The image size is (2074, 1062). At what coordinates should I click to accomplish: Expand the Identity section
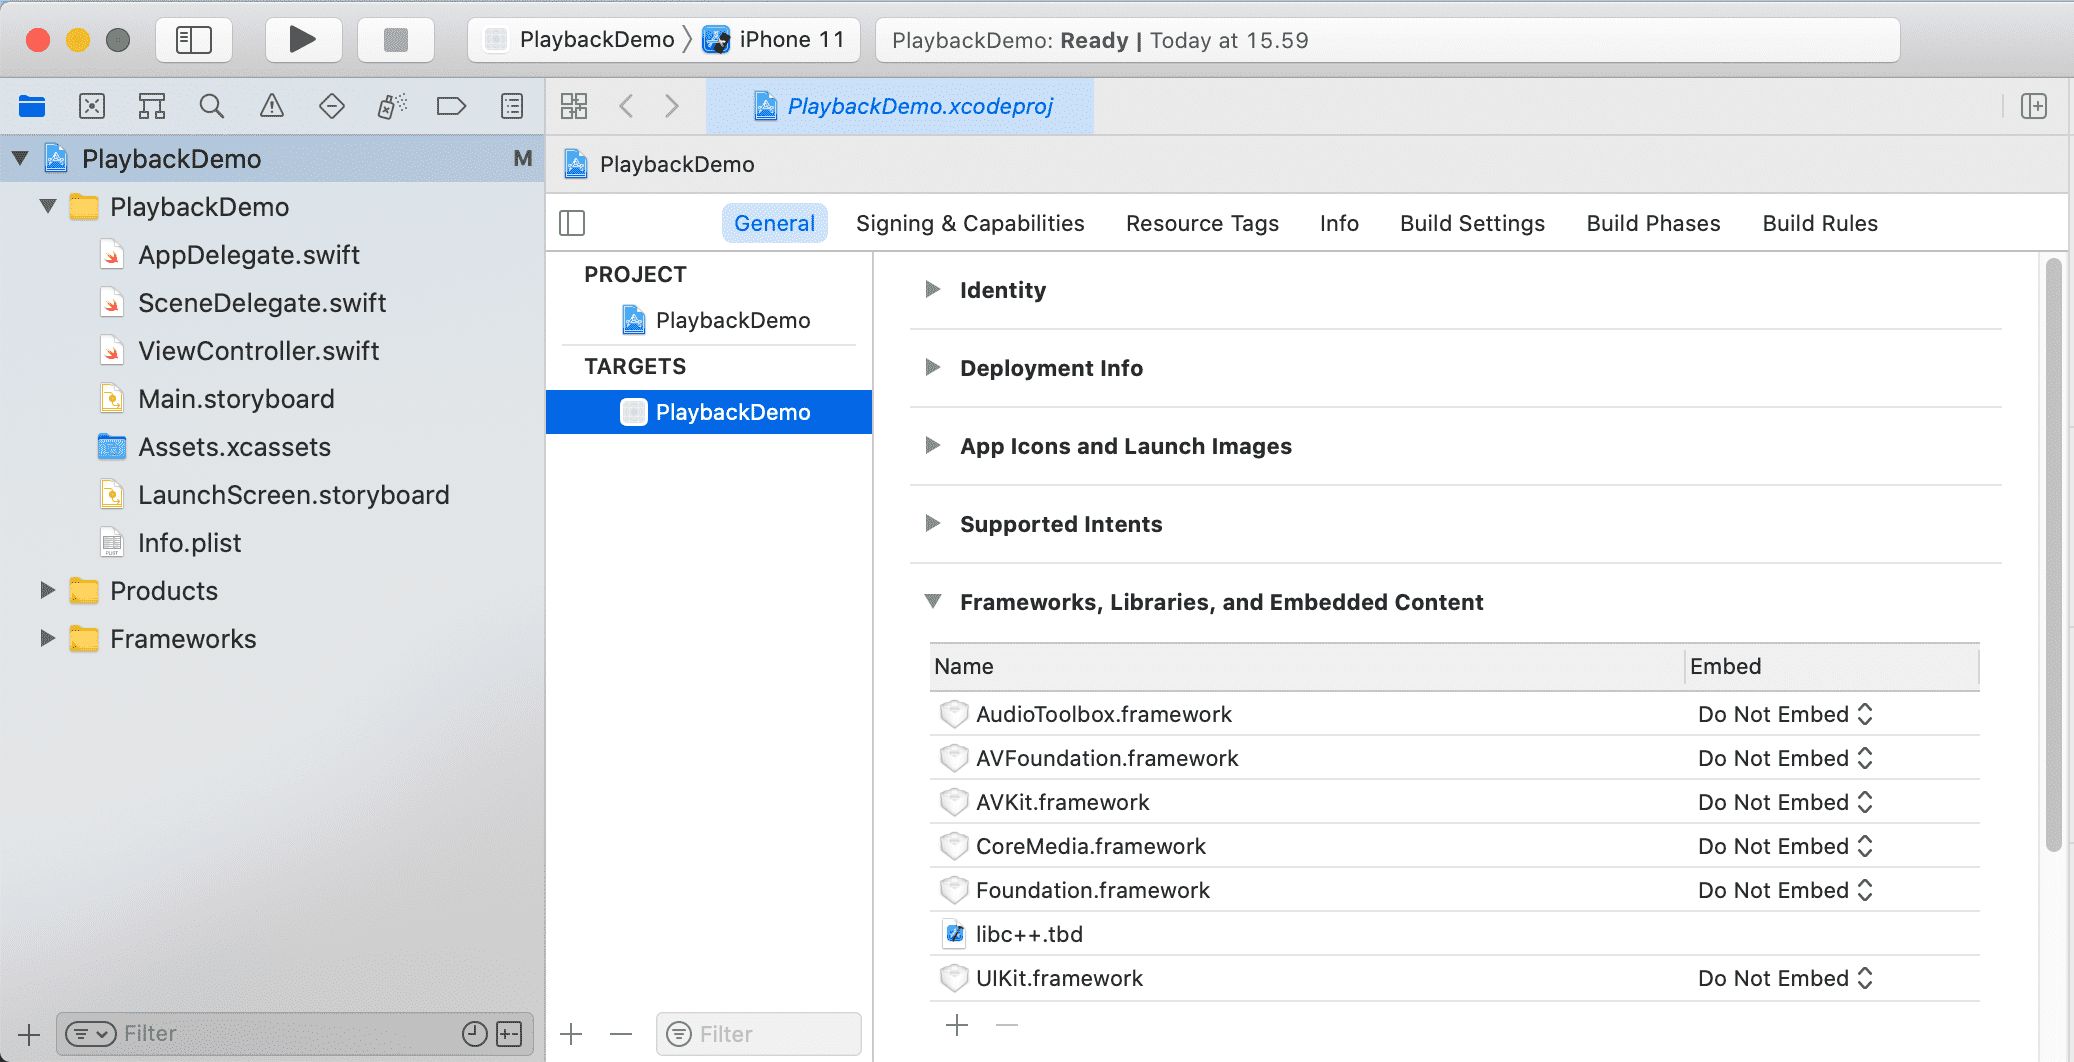(933, 290)
